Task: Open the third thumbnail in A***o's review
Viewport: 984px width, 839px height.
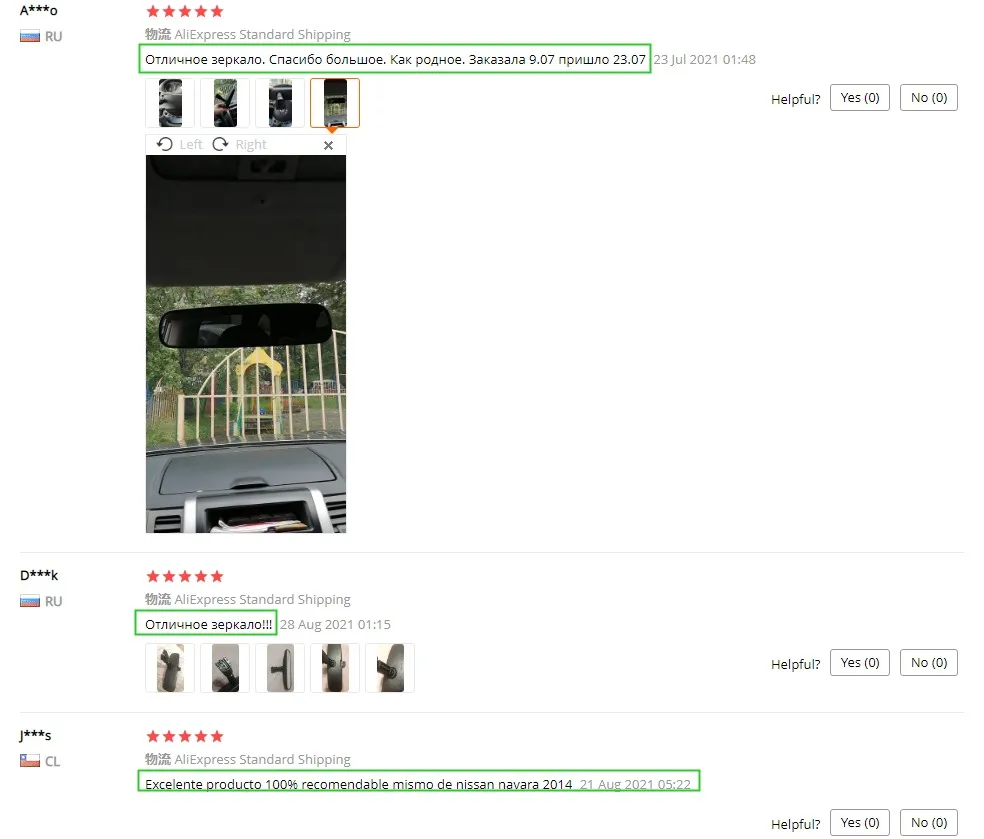Action: click(x=280, y=103)
